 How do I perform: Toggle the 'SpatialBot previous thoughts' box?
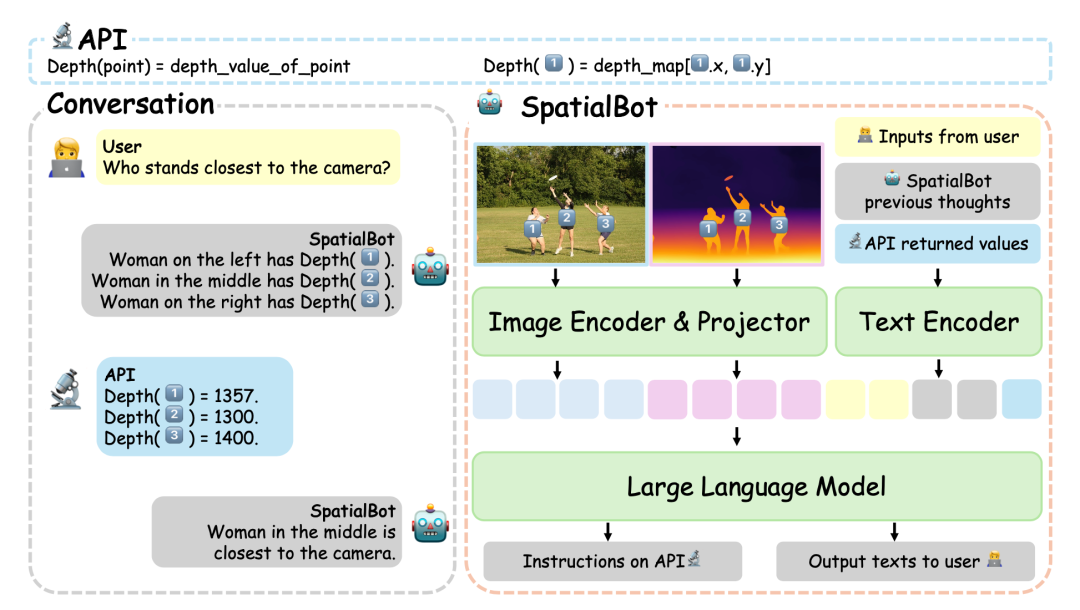pyautogui.click(x=937, y=191)
